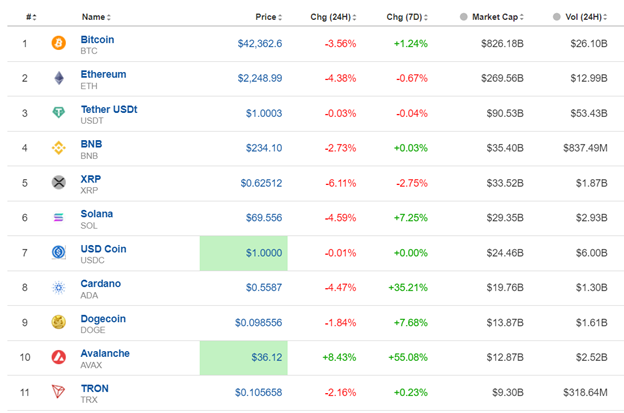The width and height of the screenshot is (624, 413).
Task: Click Solana price $69.556
Action: click(263, 218)
